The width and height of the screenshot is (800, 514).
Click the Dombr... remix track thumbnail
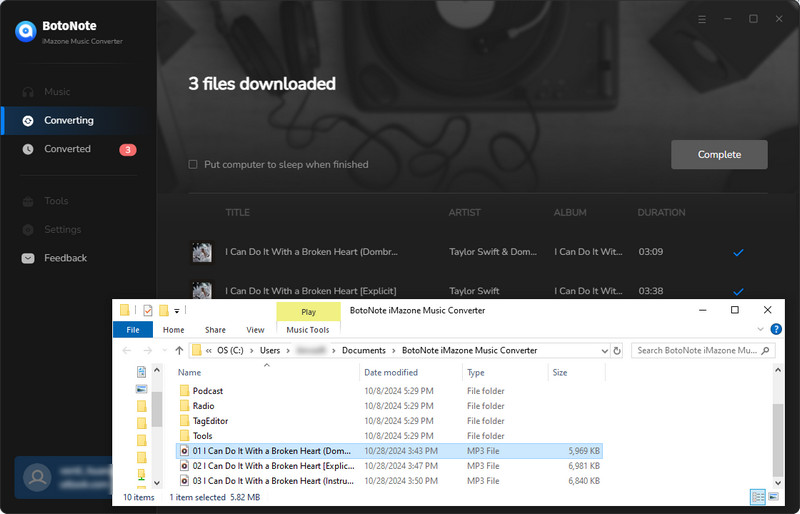point(202,252)
